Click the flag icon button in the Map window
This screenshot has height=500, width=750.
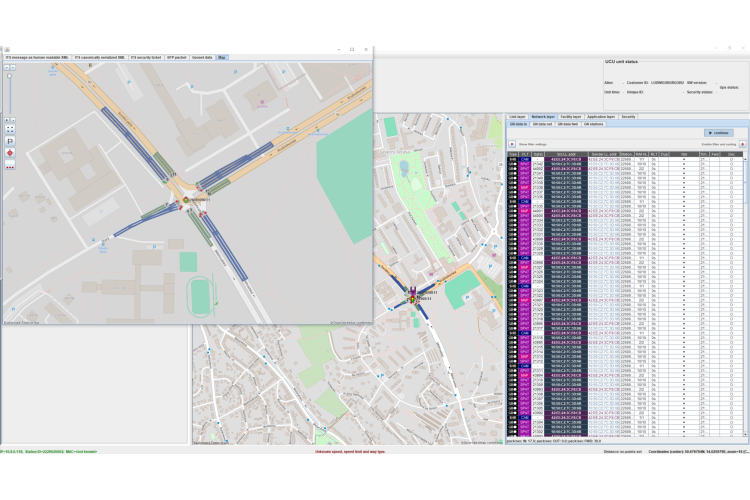click(10, 141)
